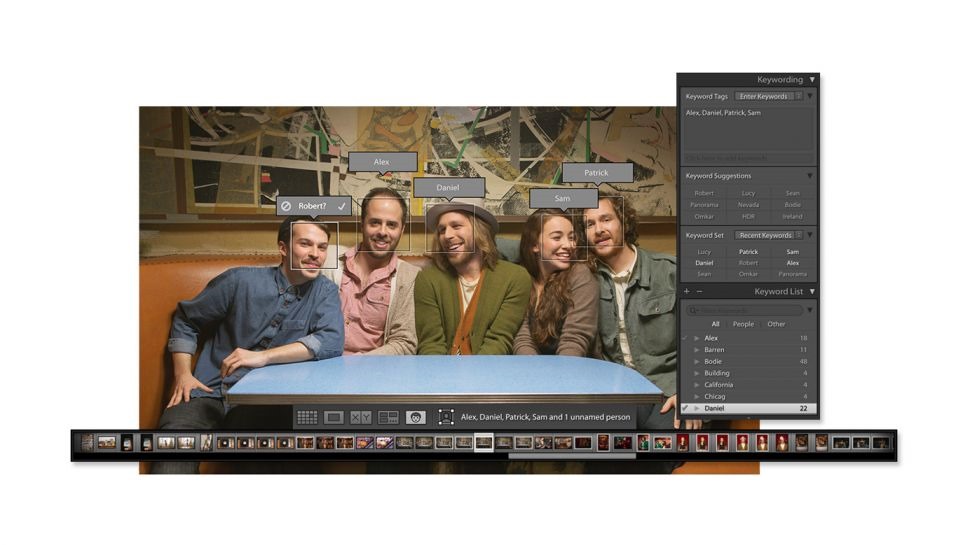
Task: Click plus to add new keyword
Action: click(x=686, y=291)
